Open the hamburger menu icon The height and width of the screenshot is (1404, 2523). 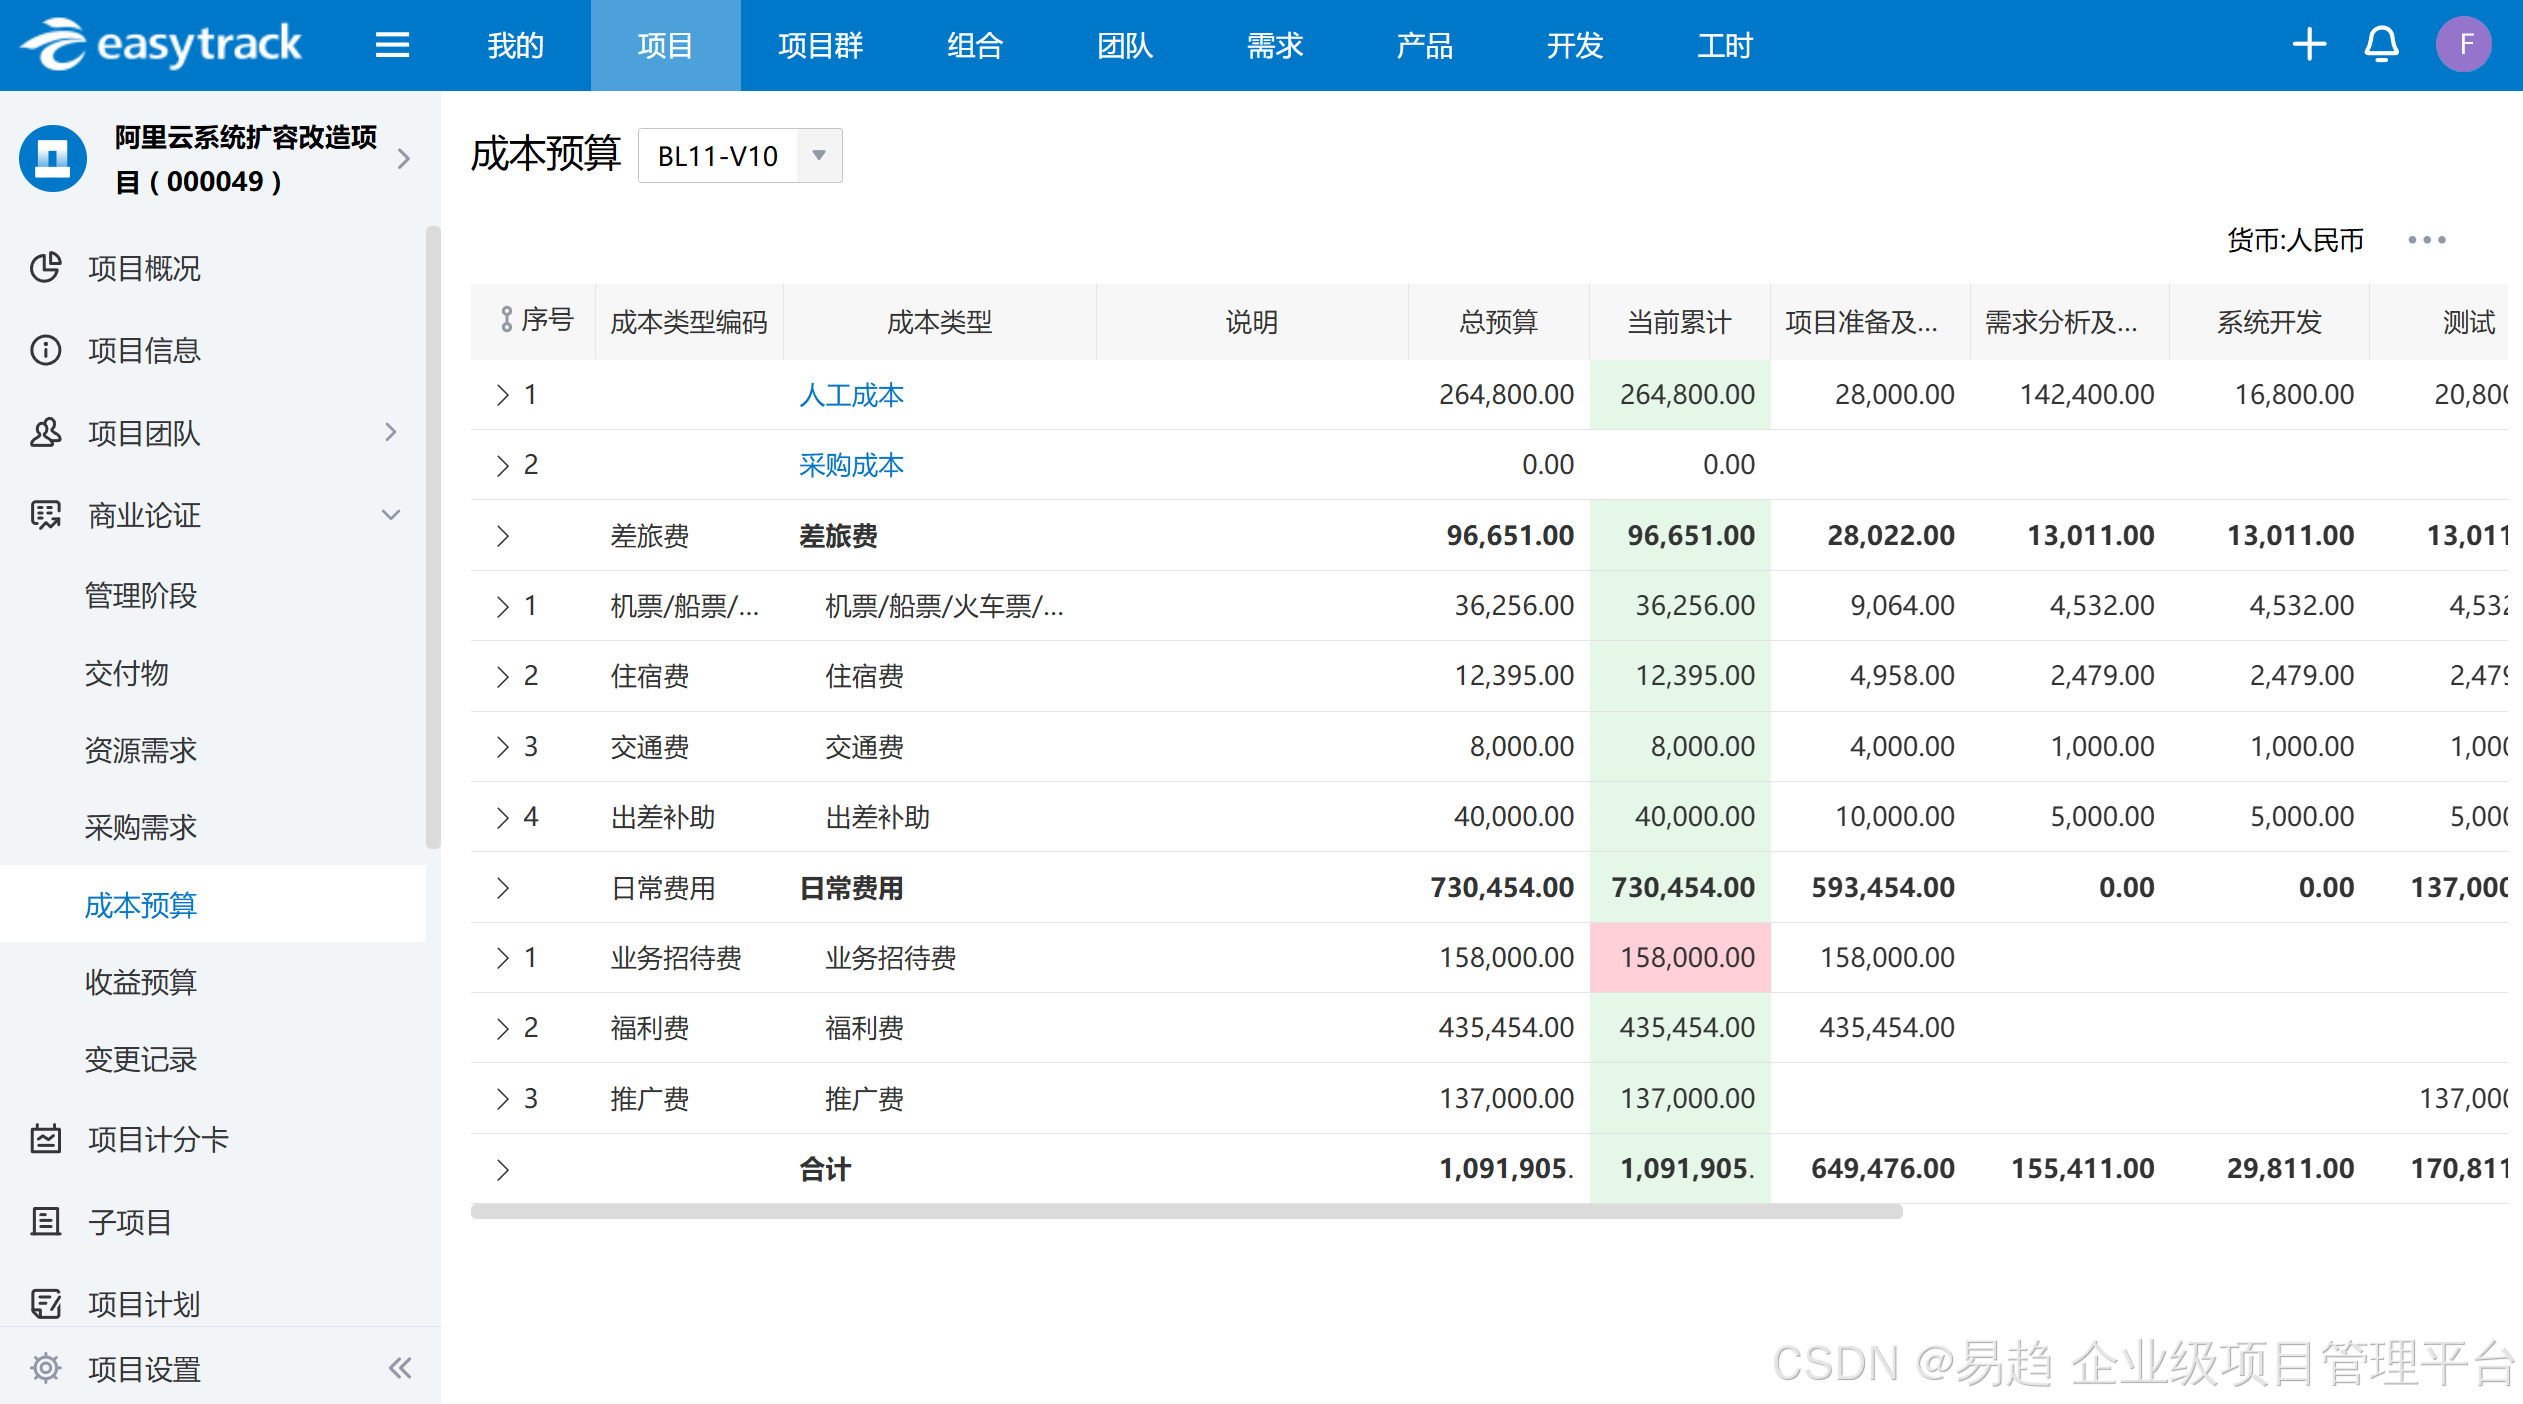pyautogui.click(x=392, y=45)
